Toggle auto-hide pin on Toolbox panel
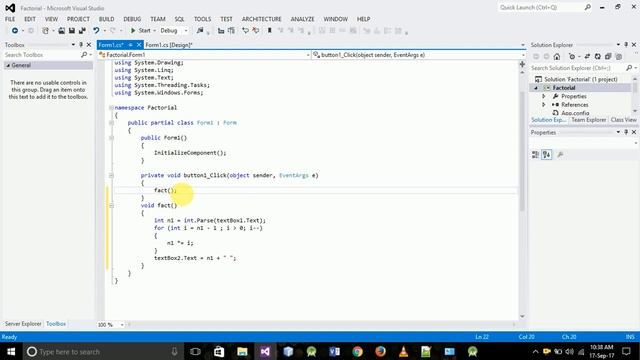The width and height of the screenshot is (640, 360). [x=81, y=44]
